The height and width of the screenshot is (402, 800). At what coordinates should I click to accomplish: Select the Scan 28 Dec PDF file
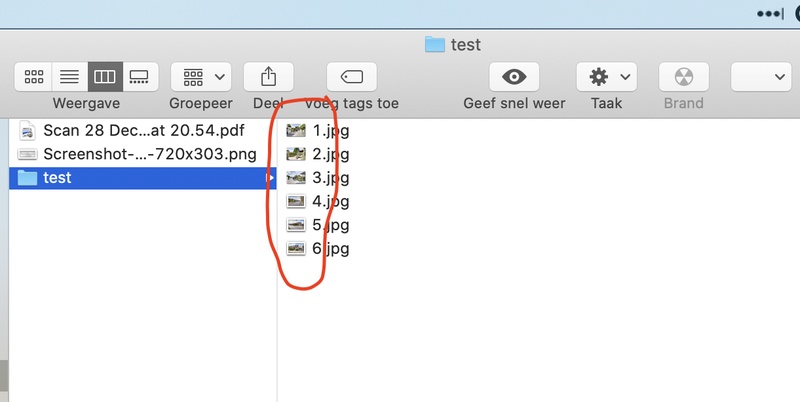click(143, 130)
